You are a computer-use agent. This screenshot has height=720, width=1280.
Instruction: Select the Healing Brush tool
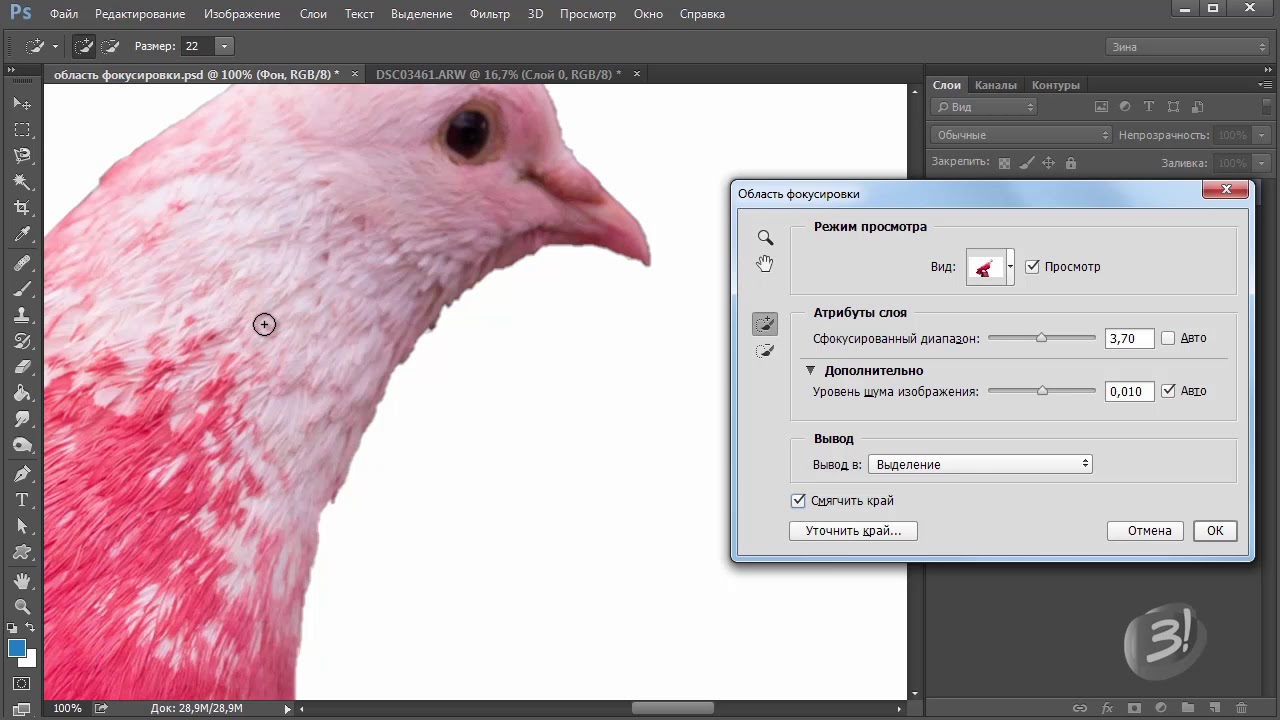(22, 263)
